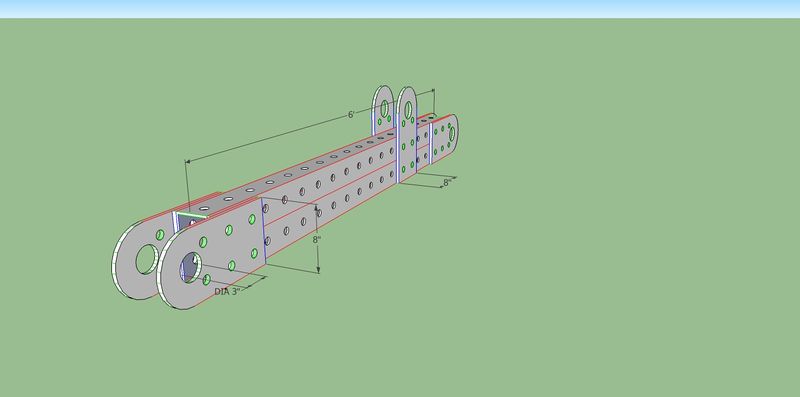Click the 6' length dimension label
The image size is (800, 397).
pyautogui.click(x=351, y=115)
